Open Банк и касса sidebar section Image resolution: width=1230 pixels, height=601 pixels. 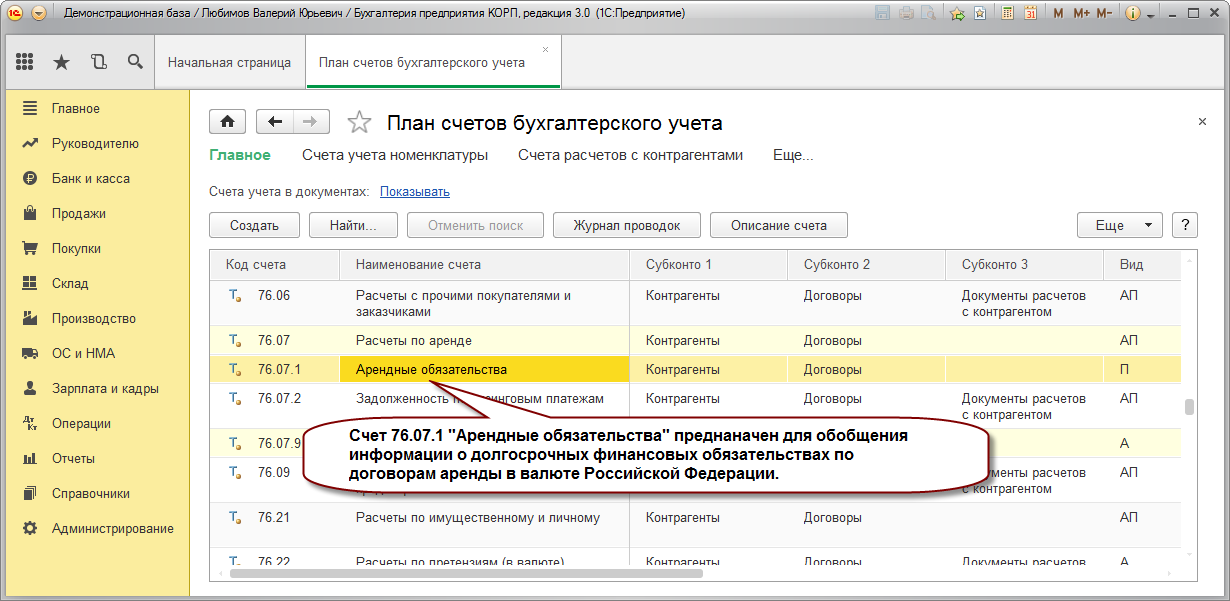91,178
